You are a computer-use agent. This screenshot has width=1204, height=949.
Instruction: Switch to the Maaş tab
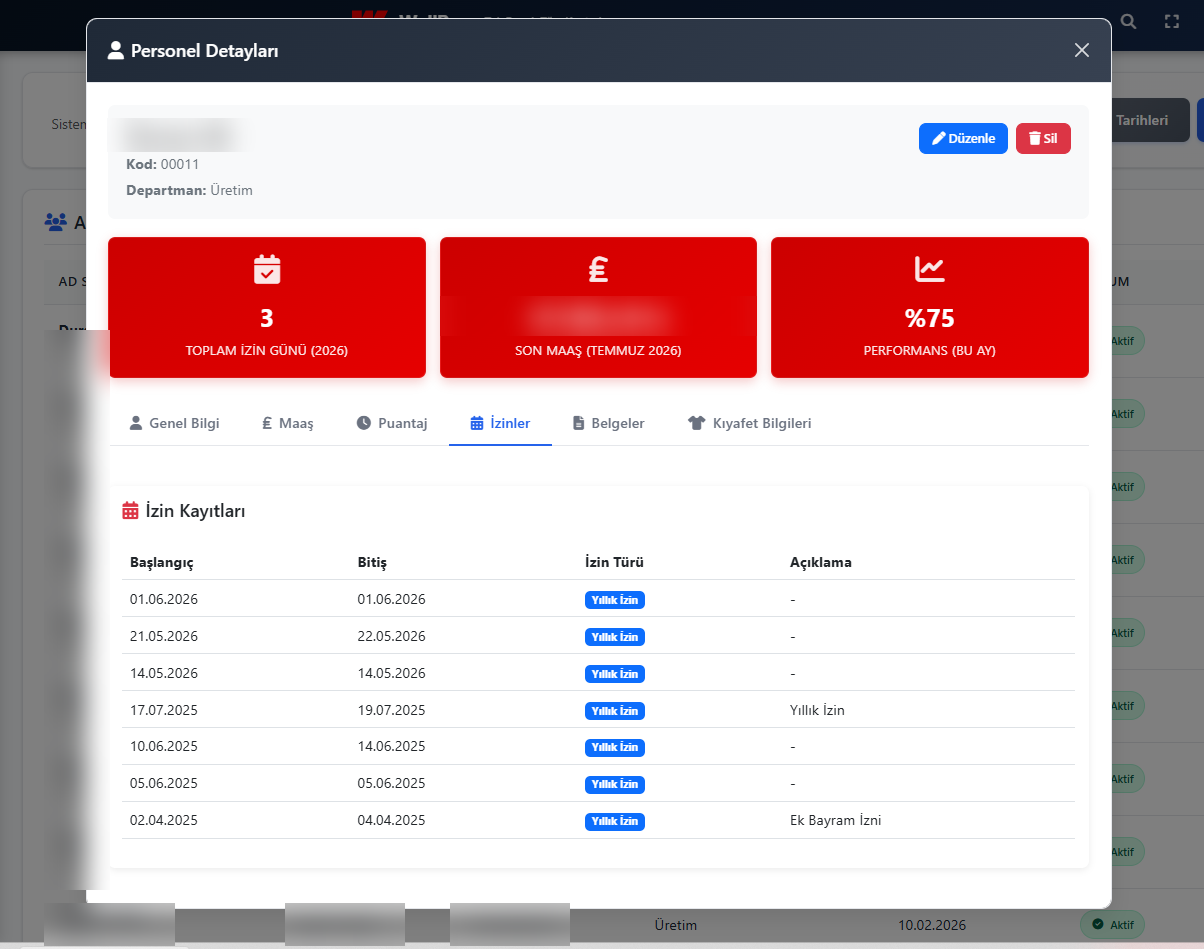pos(288,423)
